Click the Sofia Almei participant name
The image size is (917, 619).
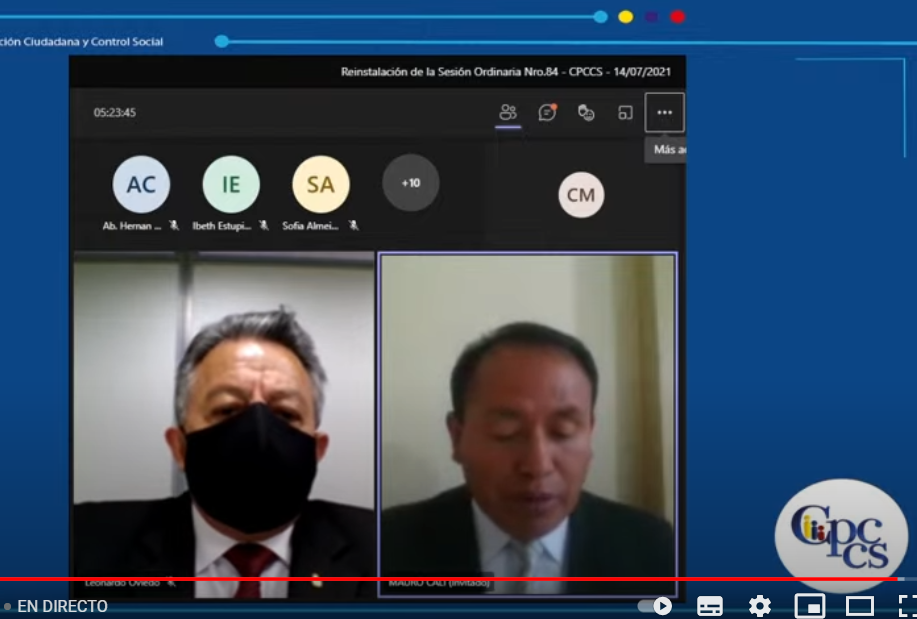pos(310,226)
